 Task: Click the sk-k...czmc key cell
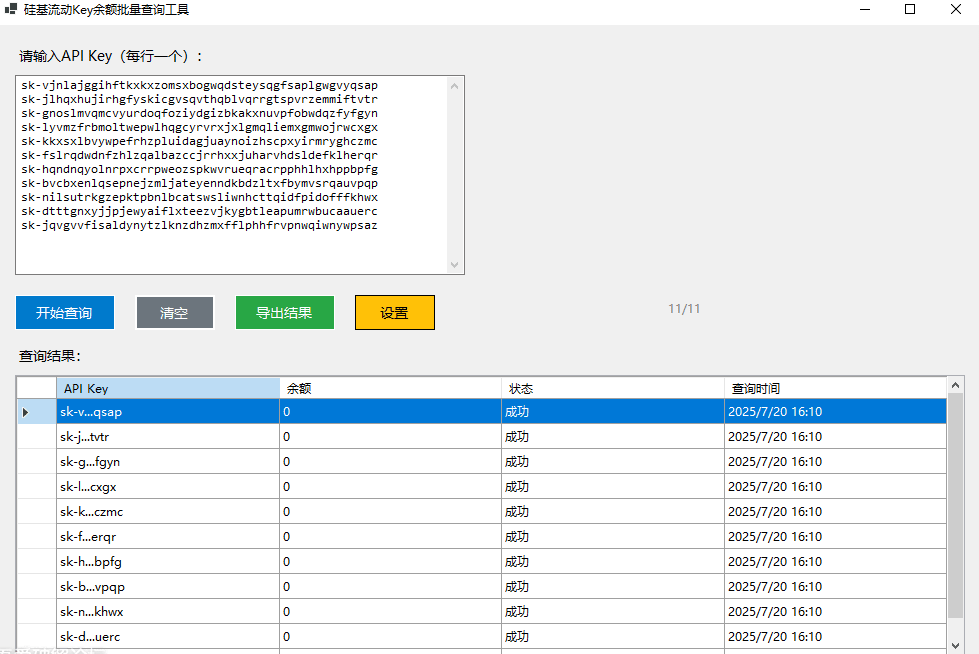point(168,512)
